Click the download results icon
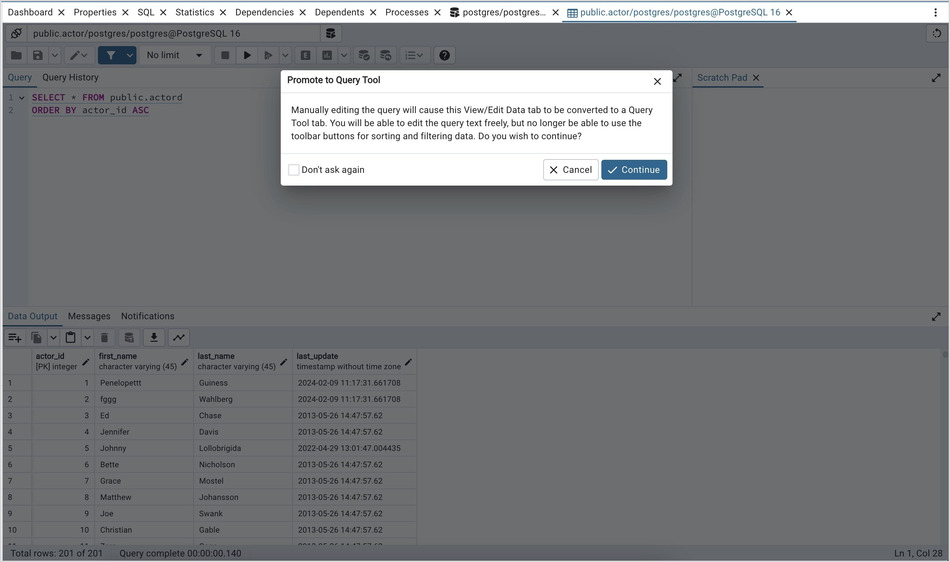 coord(154,338)
